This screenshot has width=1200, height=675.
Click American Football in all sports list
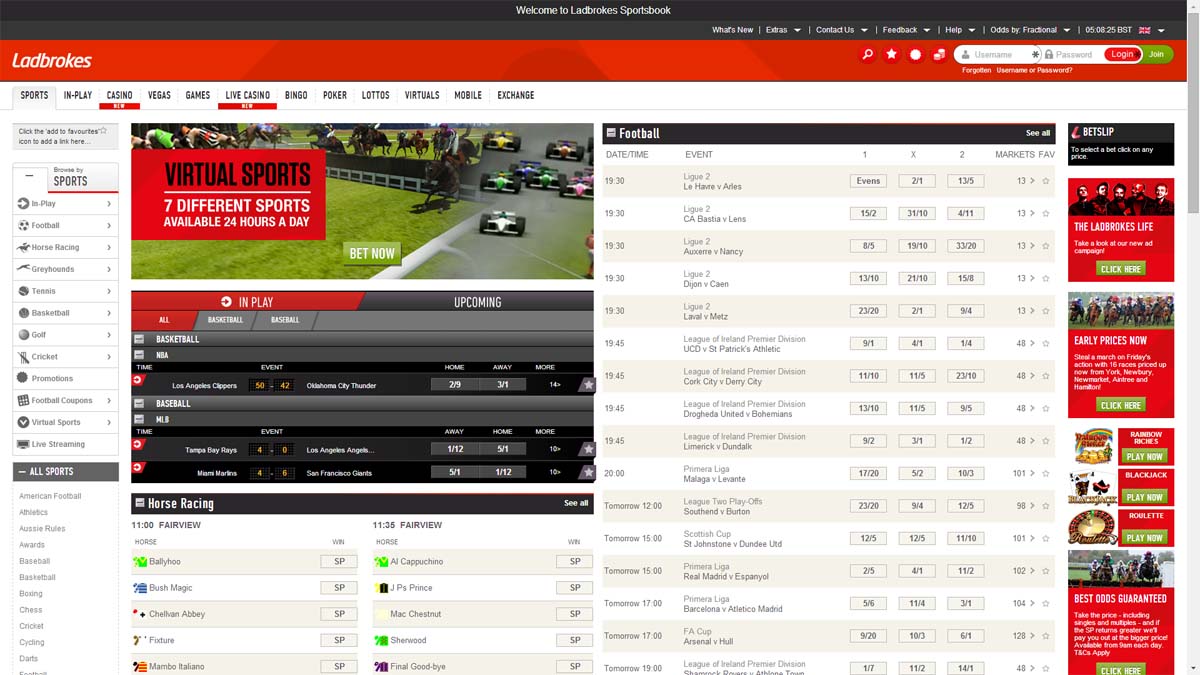pyautogui.click(x=50, y=496)
